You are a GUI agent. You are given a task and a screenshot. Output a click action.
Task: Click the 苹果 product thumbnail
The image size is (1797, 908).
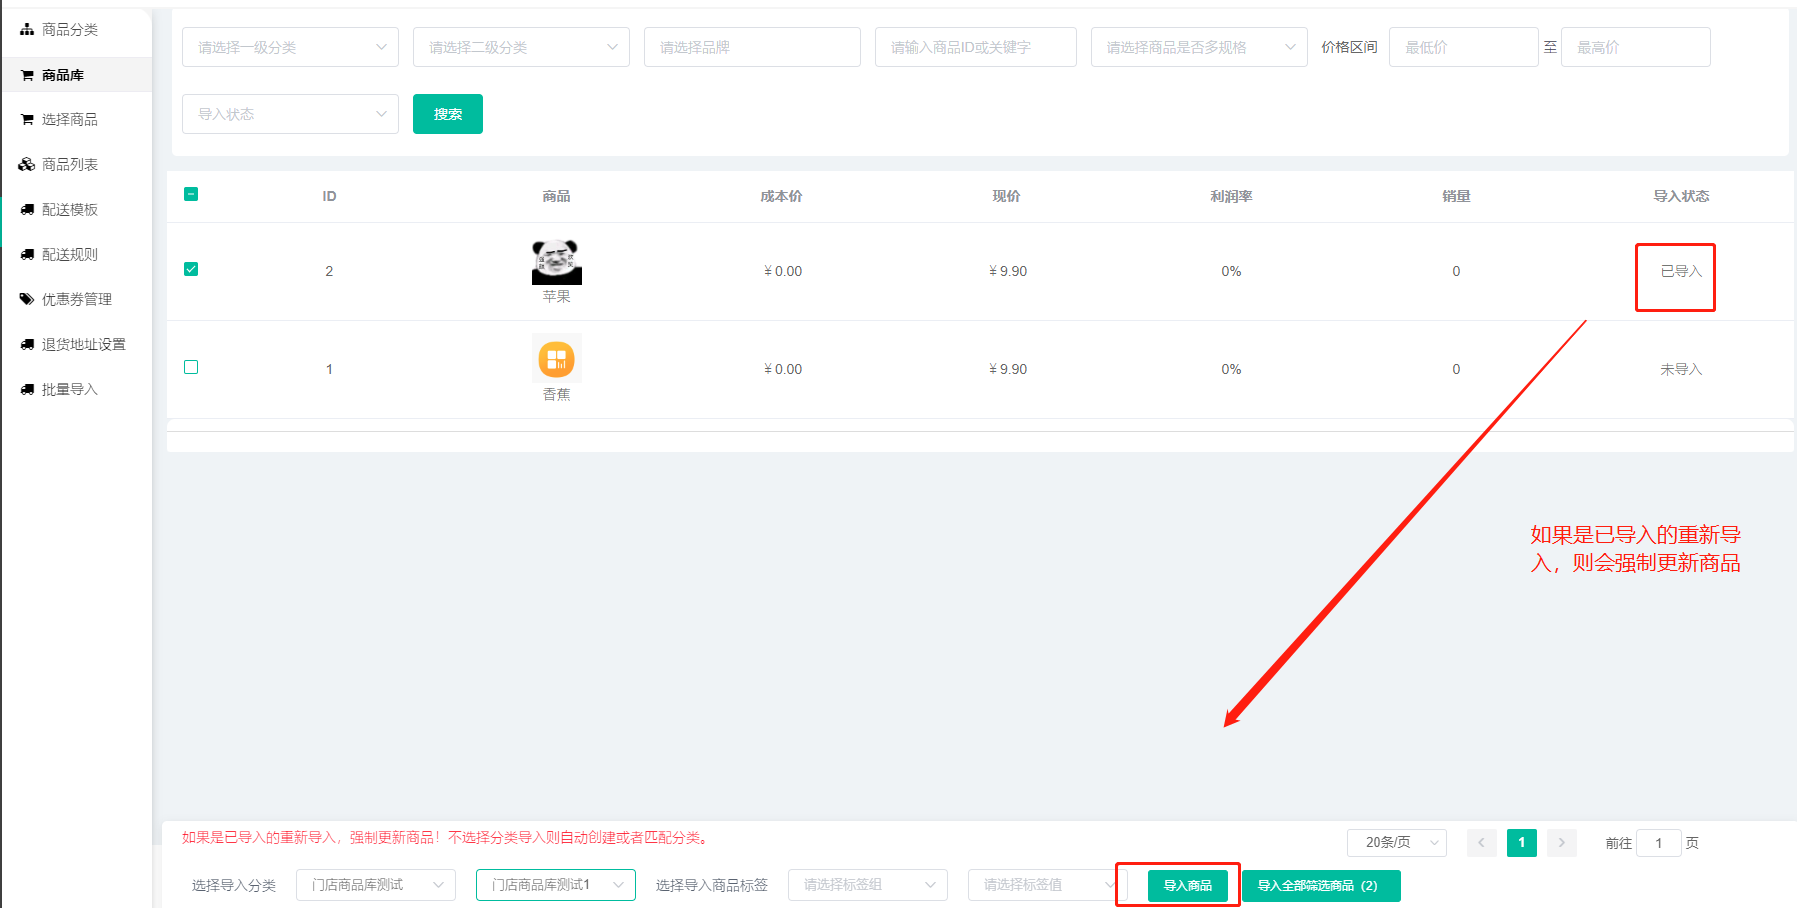(557, 261)
